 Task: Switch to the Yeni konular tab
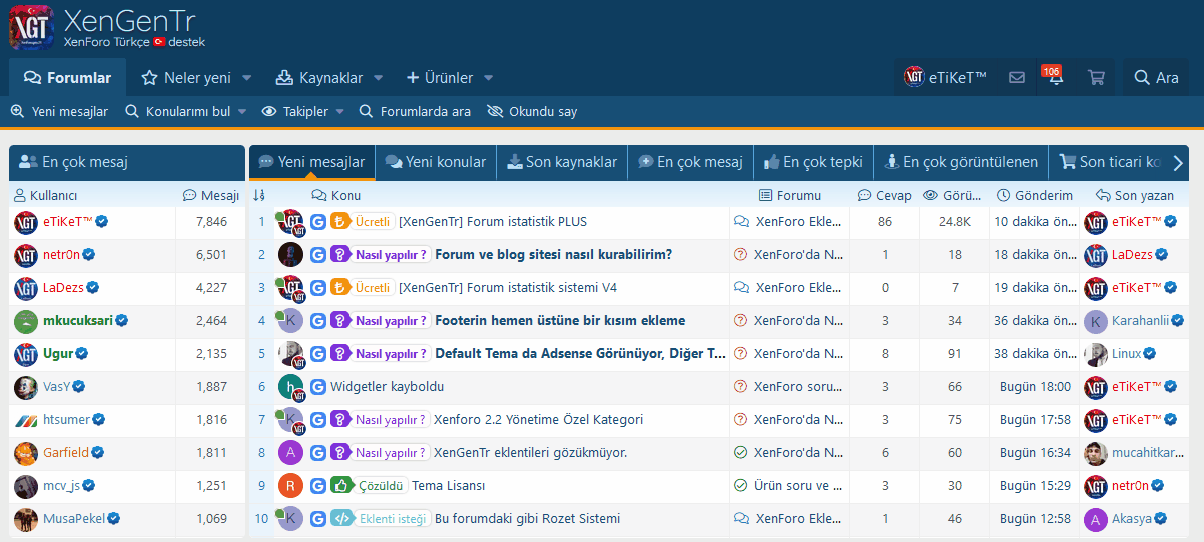436,162
